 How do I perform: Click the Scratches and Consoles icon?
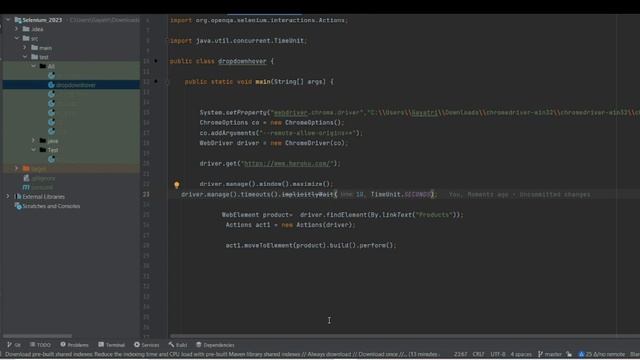click(x=18, y=206)
